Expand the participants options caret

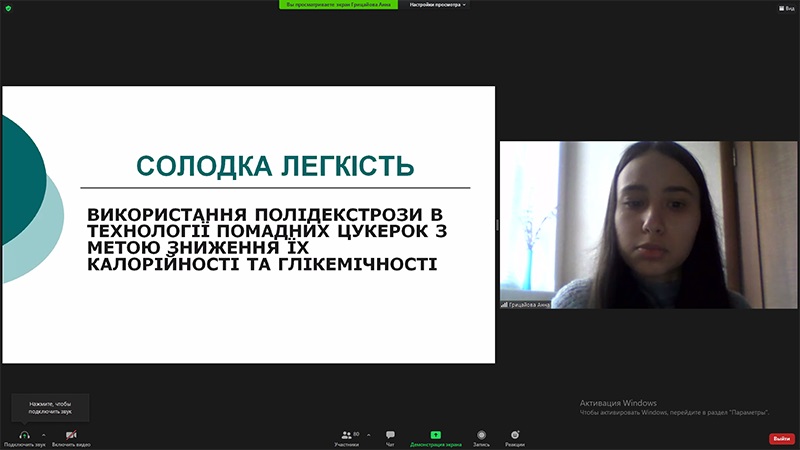tap(369, 435)
